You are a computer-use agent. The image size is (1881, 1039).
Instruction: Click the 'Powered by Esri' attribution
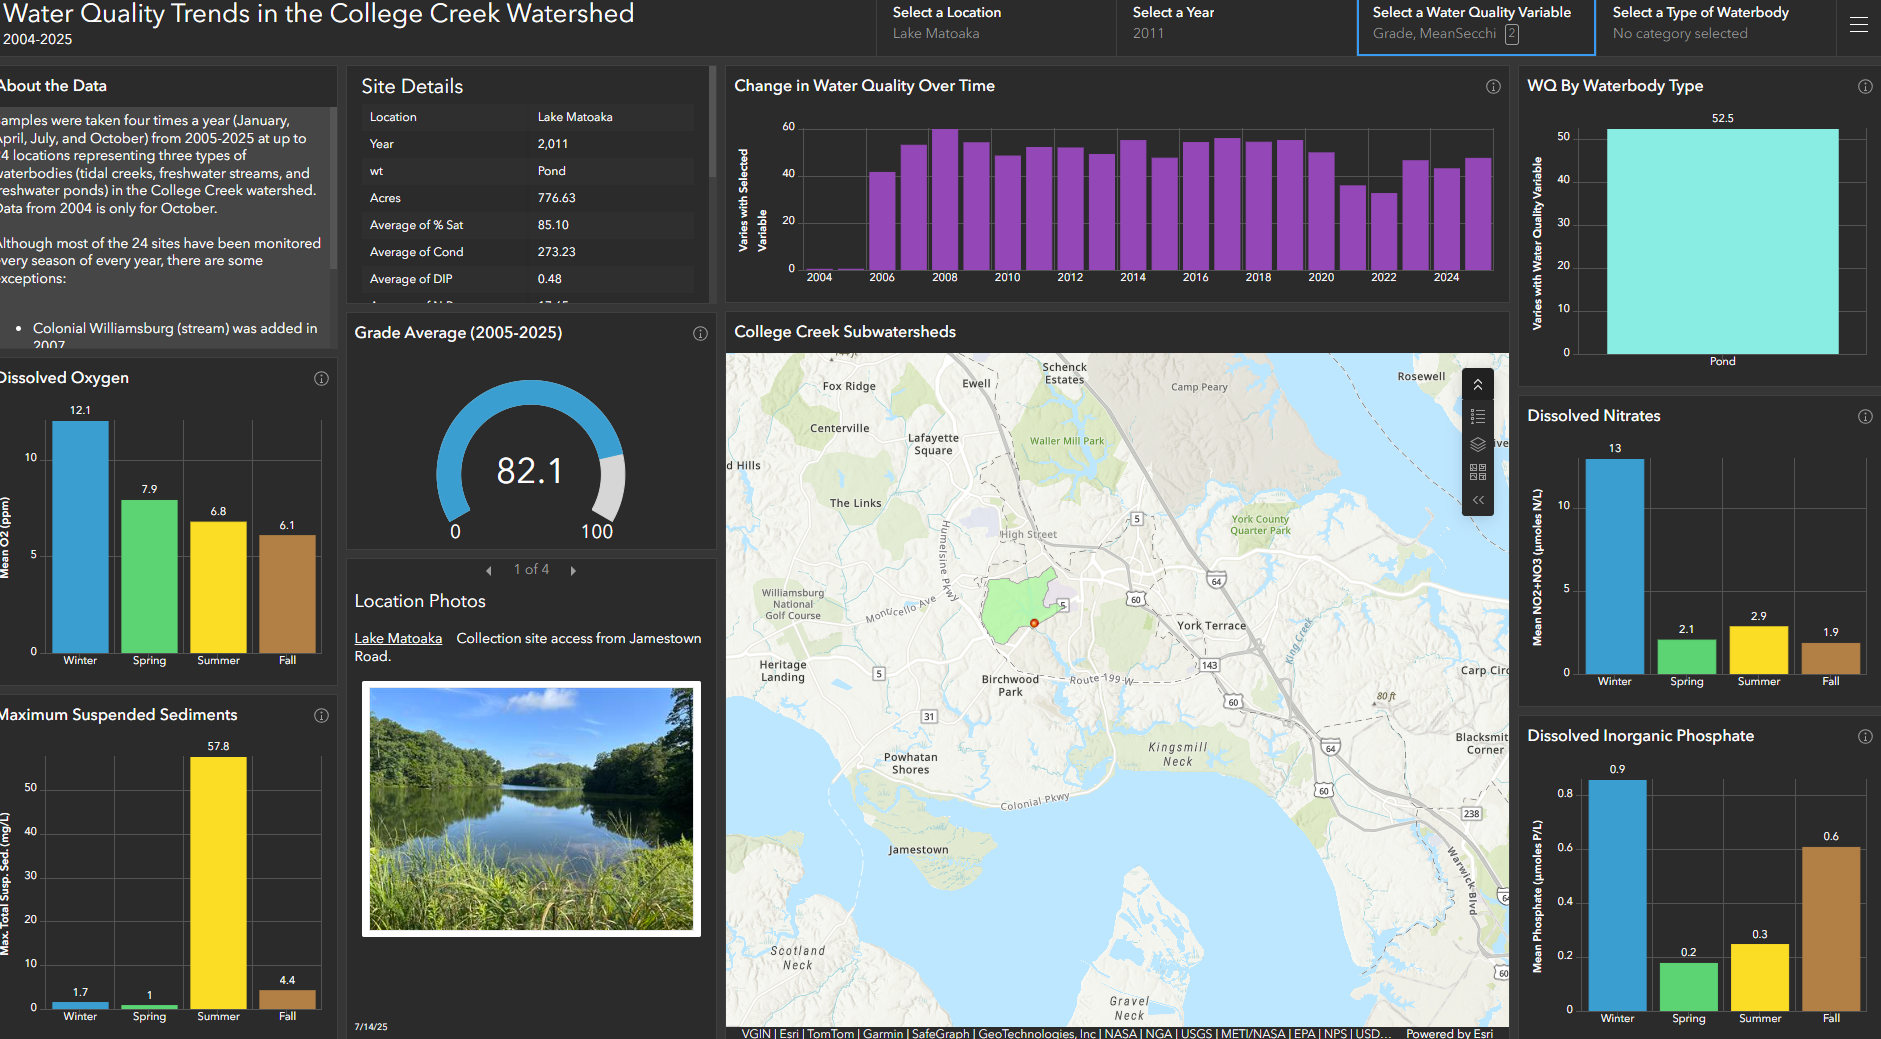1449,1033
